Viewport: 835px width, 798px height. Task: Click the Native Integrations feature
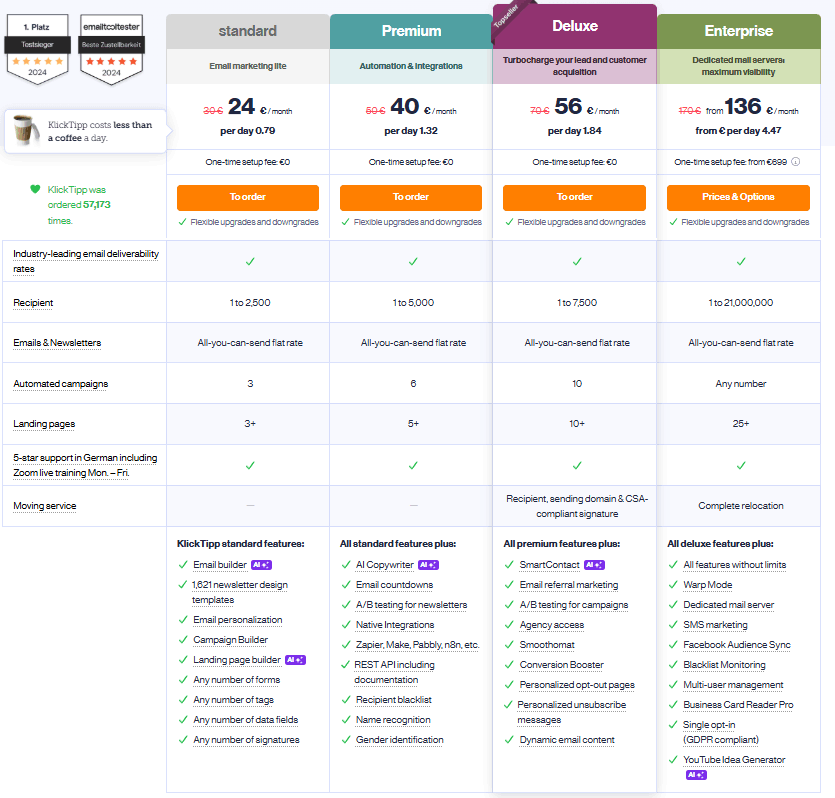click(395, 625)
